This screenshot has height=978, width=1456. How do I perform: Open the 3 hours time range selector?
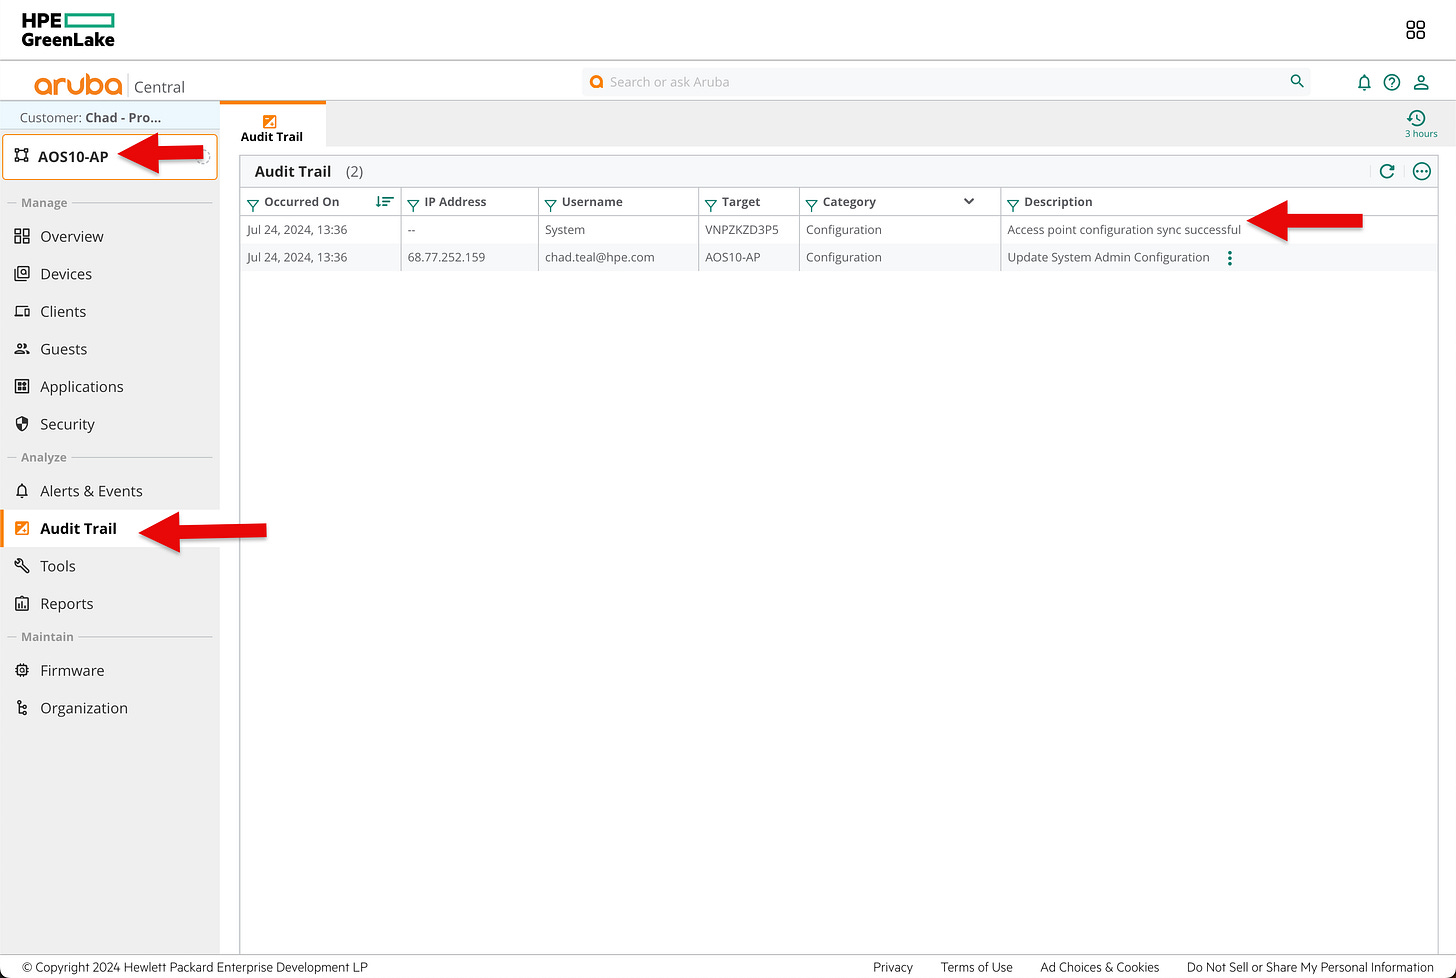click(1418, 123)
